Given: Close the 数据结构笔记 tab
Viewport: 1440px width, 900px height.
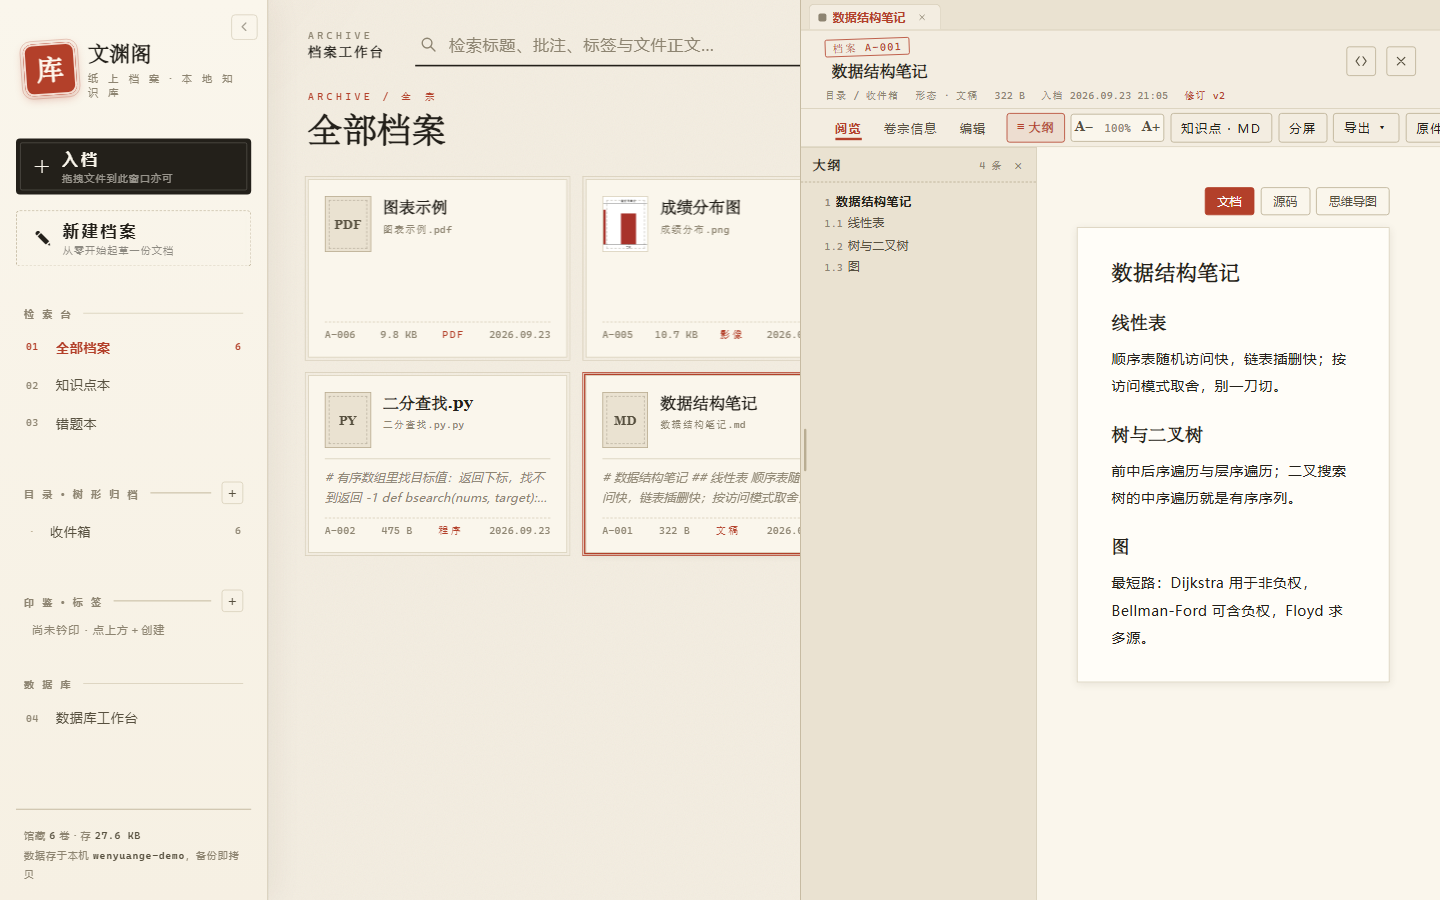Looking at the screenshot, I should tap(922, 17).
